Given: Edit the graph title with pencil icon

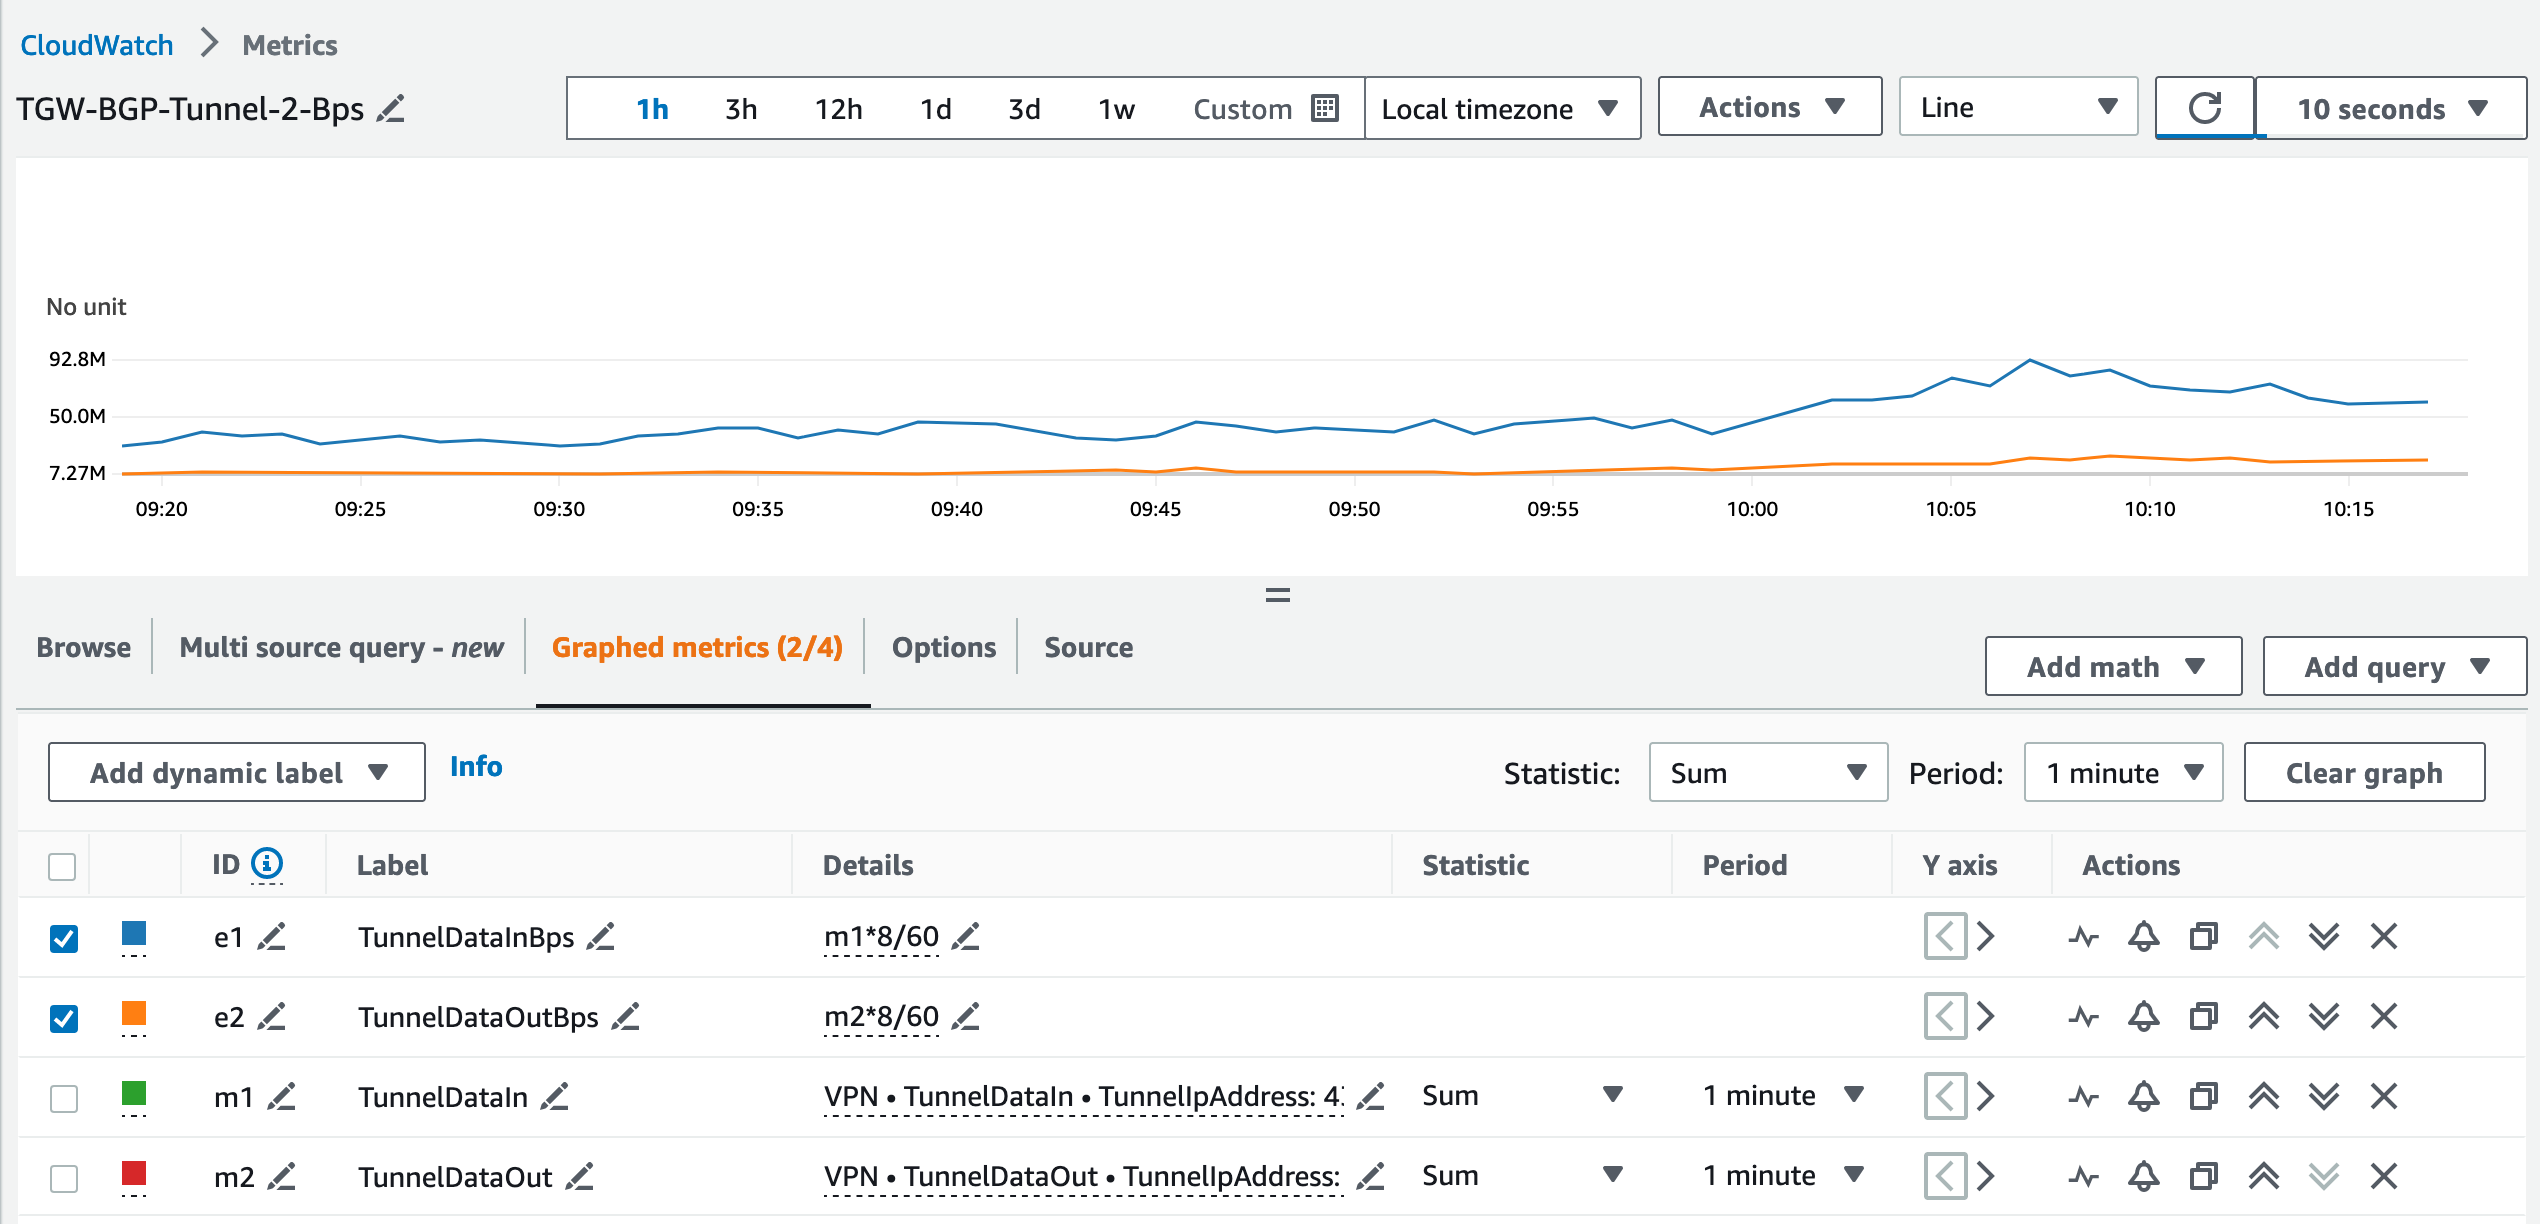Looking at the screenshot, I should click(391, 108).
